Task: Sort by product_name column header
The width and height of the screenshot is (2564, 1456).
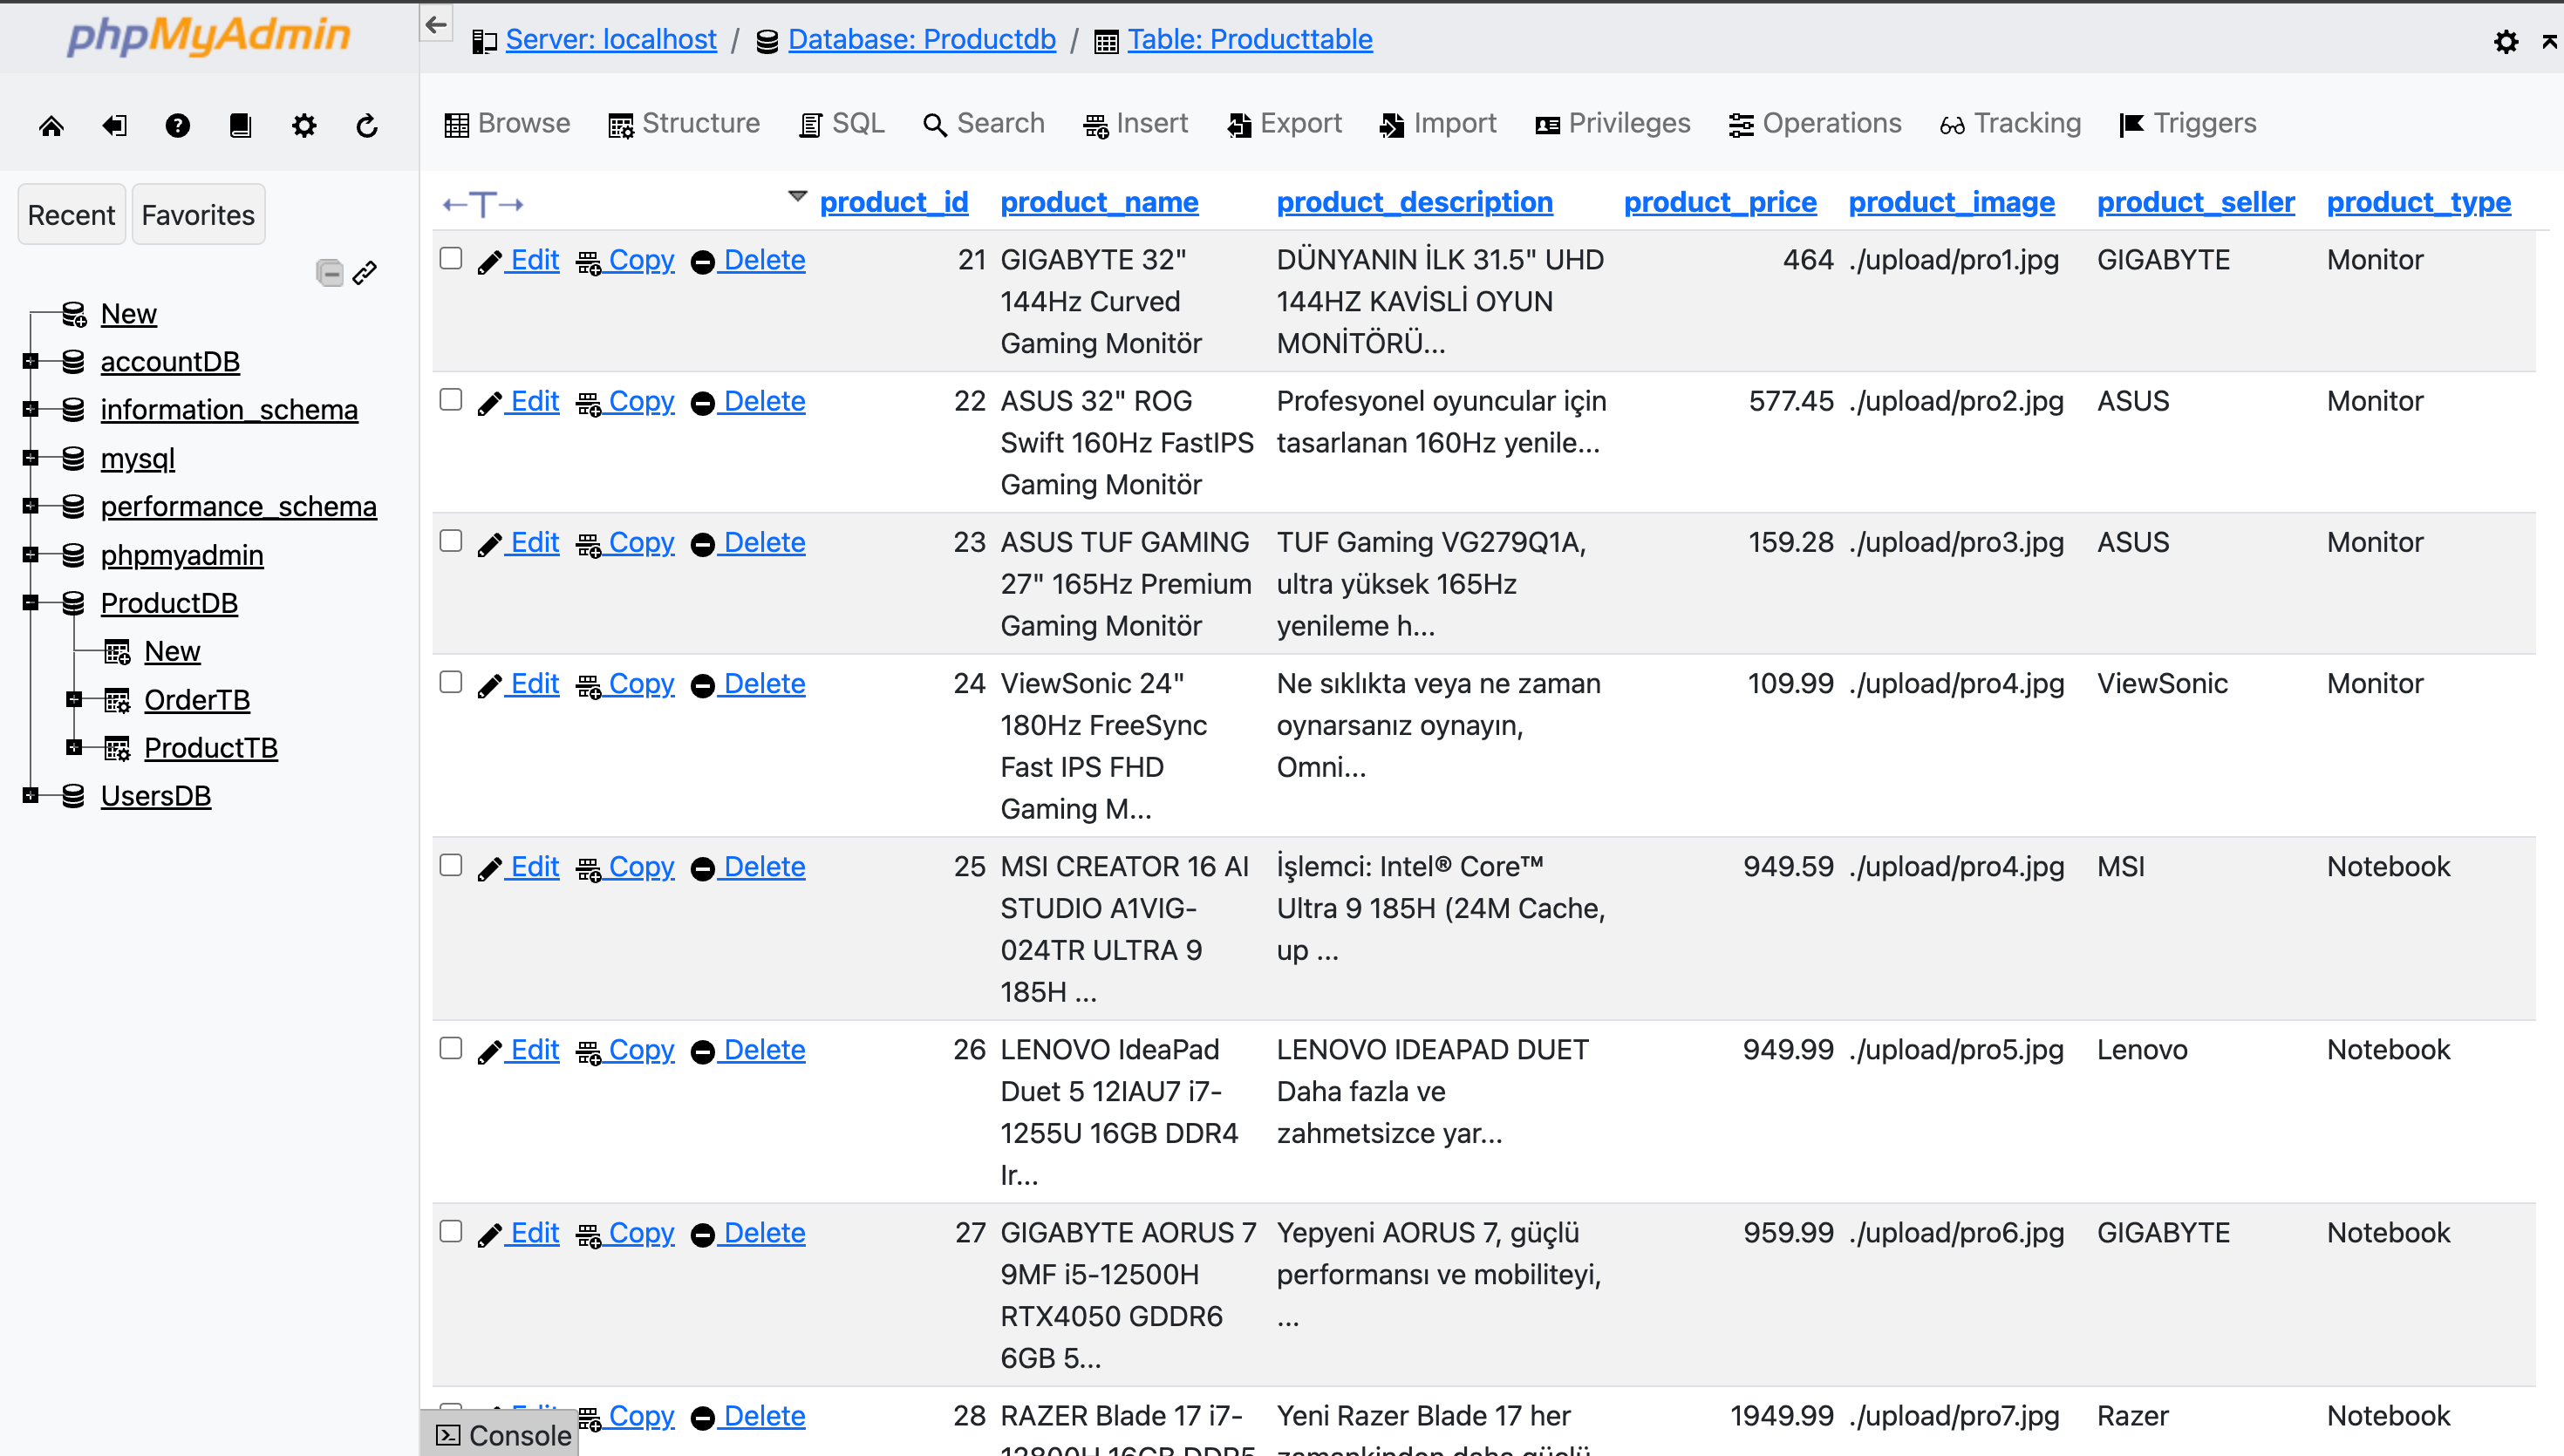Action: (x=1099, y=202)
